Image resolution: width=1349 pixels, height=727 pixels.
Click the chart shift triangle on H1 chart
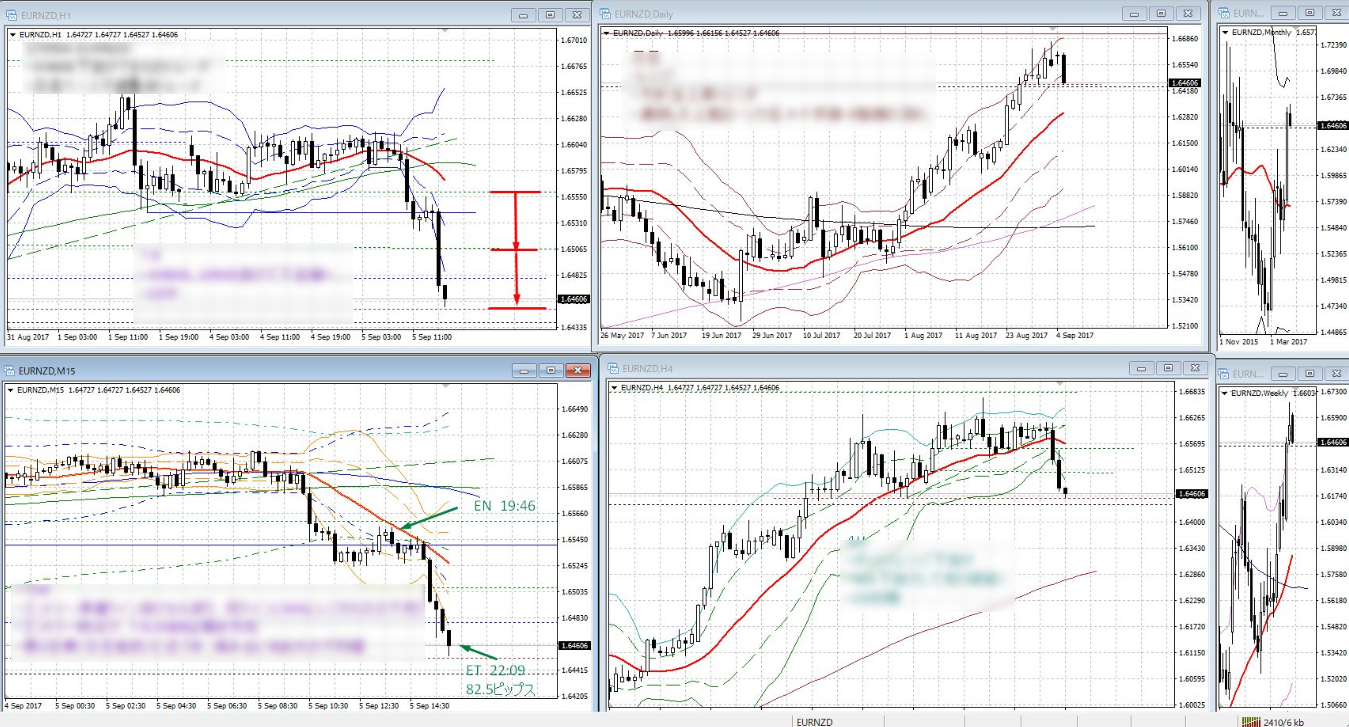coord(444,31)
